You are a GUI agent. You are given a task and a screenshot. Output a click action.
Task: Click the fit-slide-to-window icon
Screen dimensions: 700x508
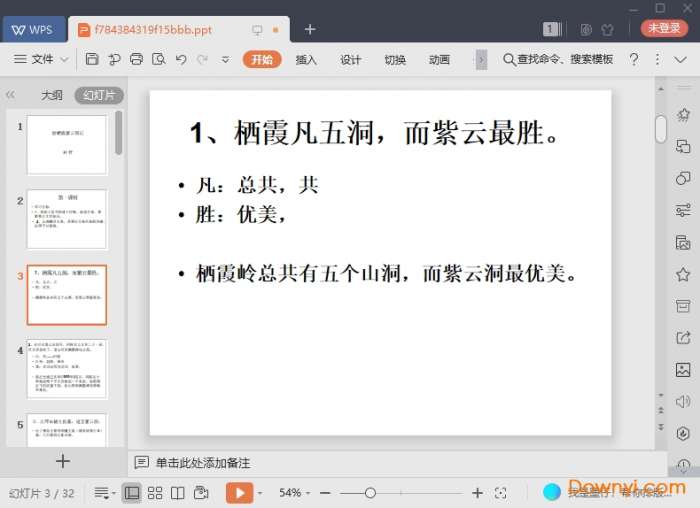(x=501, y=493)
